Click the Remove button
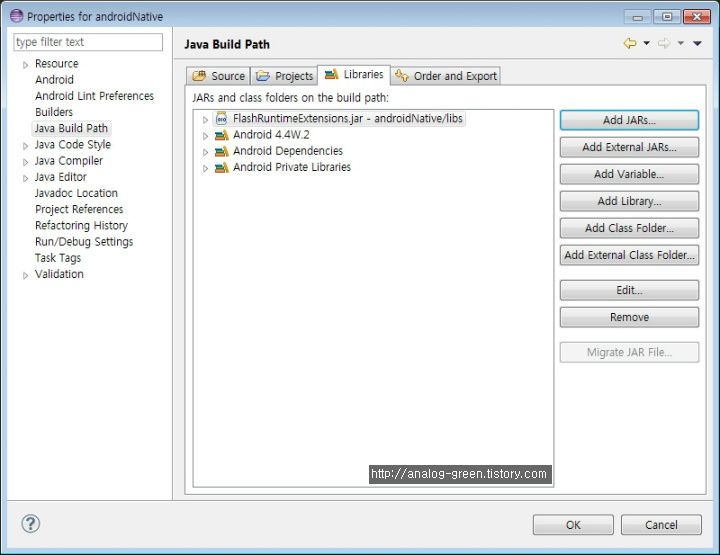The image size is (720, 555). (629, 317)
